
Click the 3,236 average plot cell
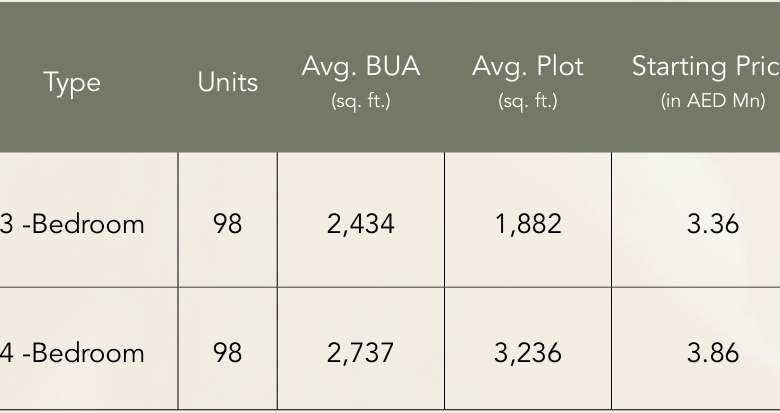coord(528,353)
